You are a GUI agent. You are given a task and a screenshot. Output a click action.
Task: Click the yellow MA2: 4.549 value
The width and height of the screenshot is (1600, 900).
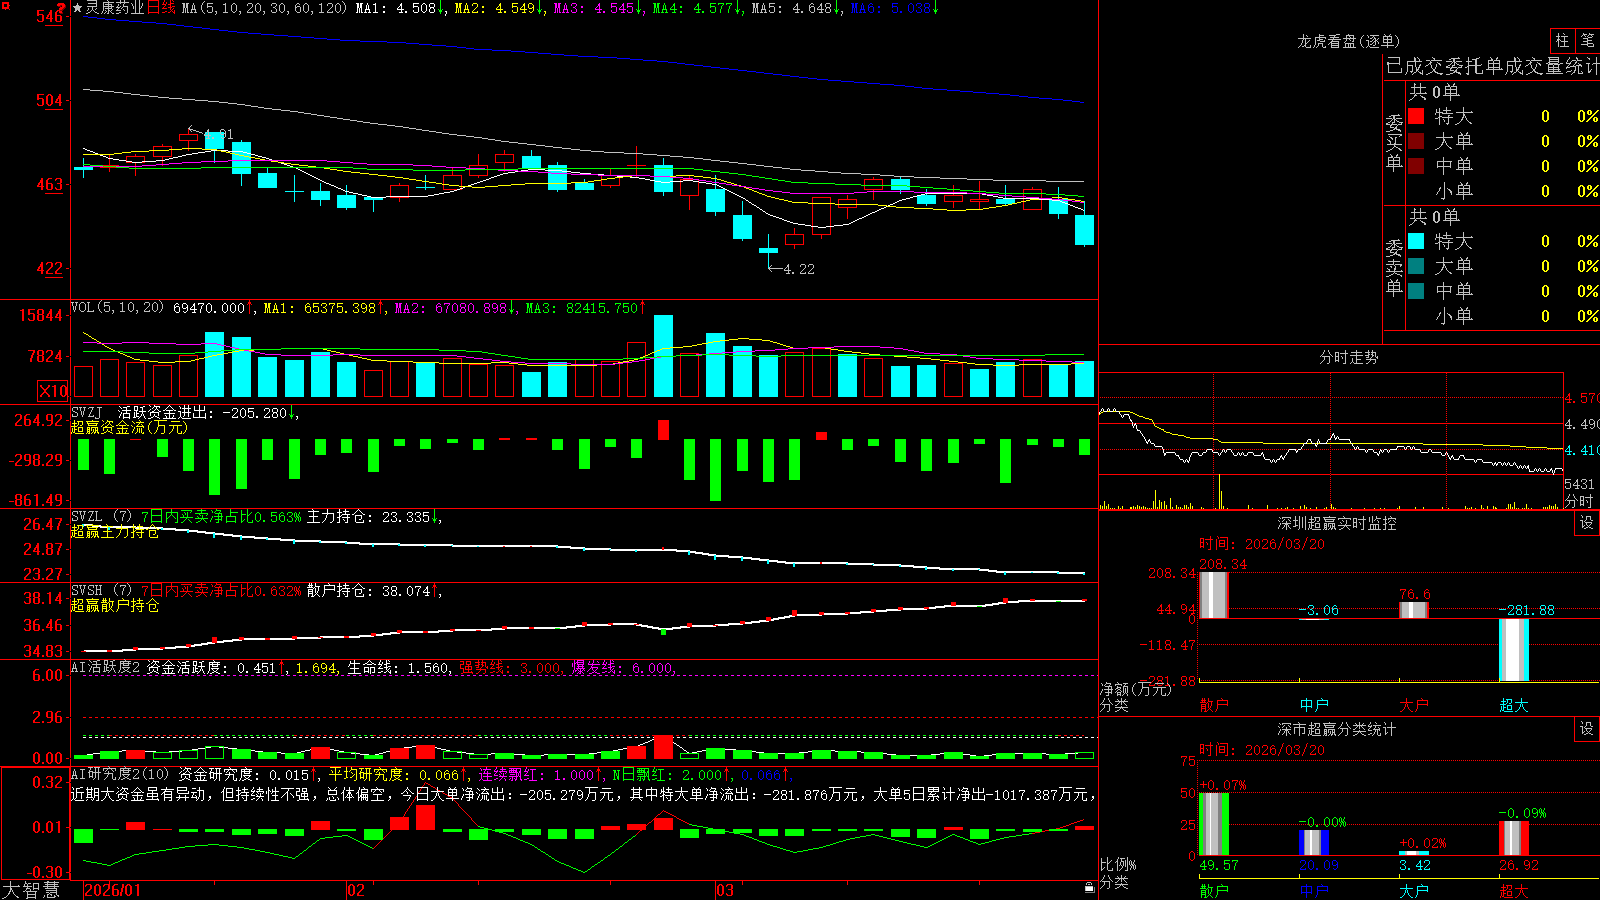pos(499,8)
